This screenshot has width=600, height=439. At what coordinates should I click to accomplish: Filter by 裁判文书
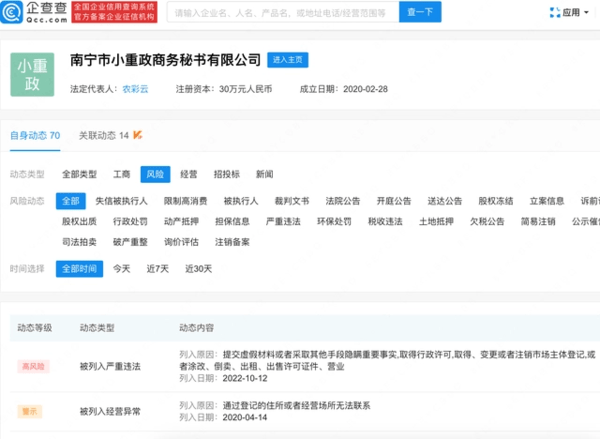tap(292, 201)
